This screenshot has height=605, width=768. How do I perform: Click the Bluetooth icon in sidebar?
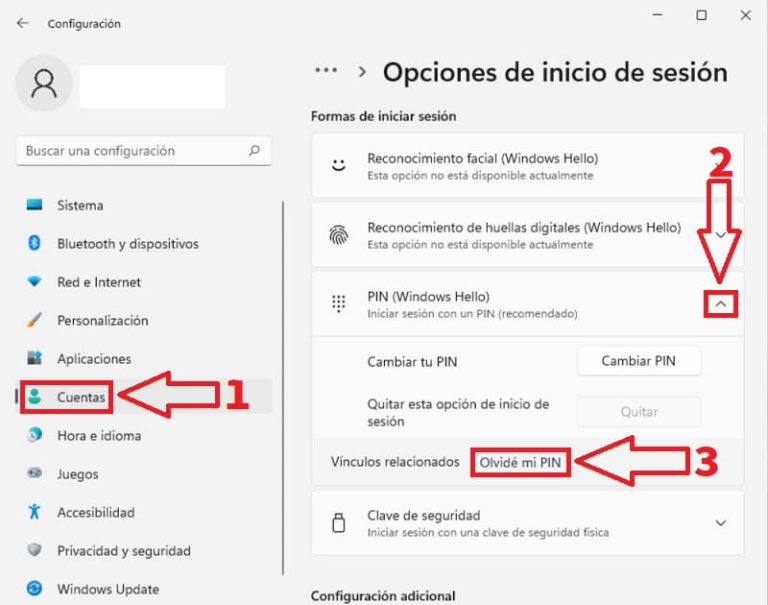34,243
